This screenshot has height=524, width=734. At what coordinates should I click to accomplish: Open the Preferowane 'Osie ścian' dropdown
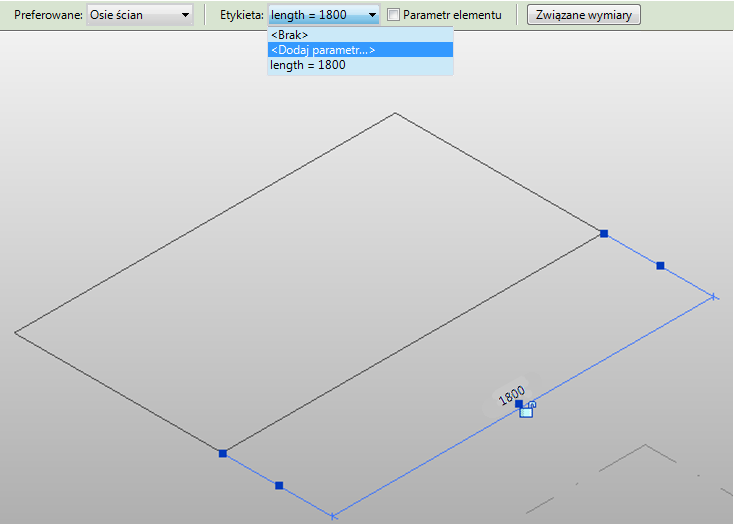point(139,15)
